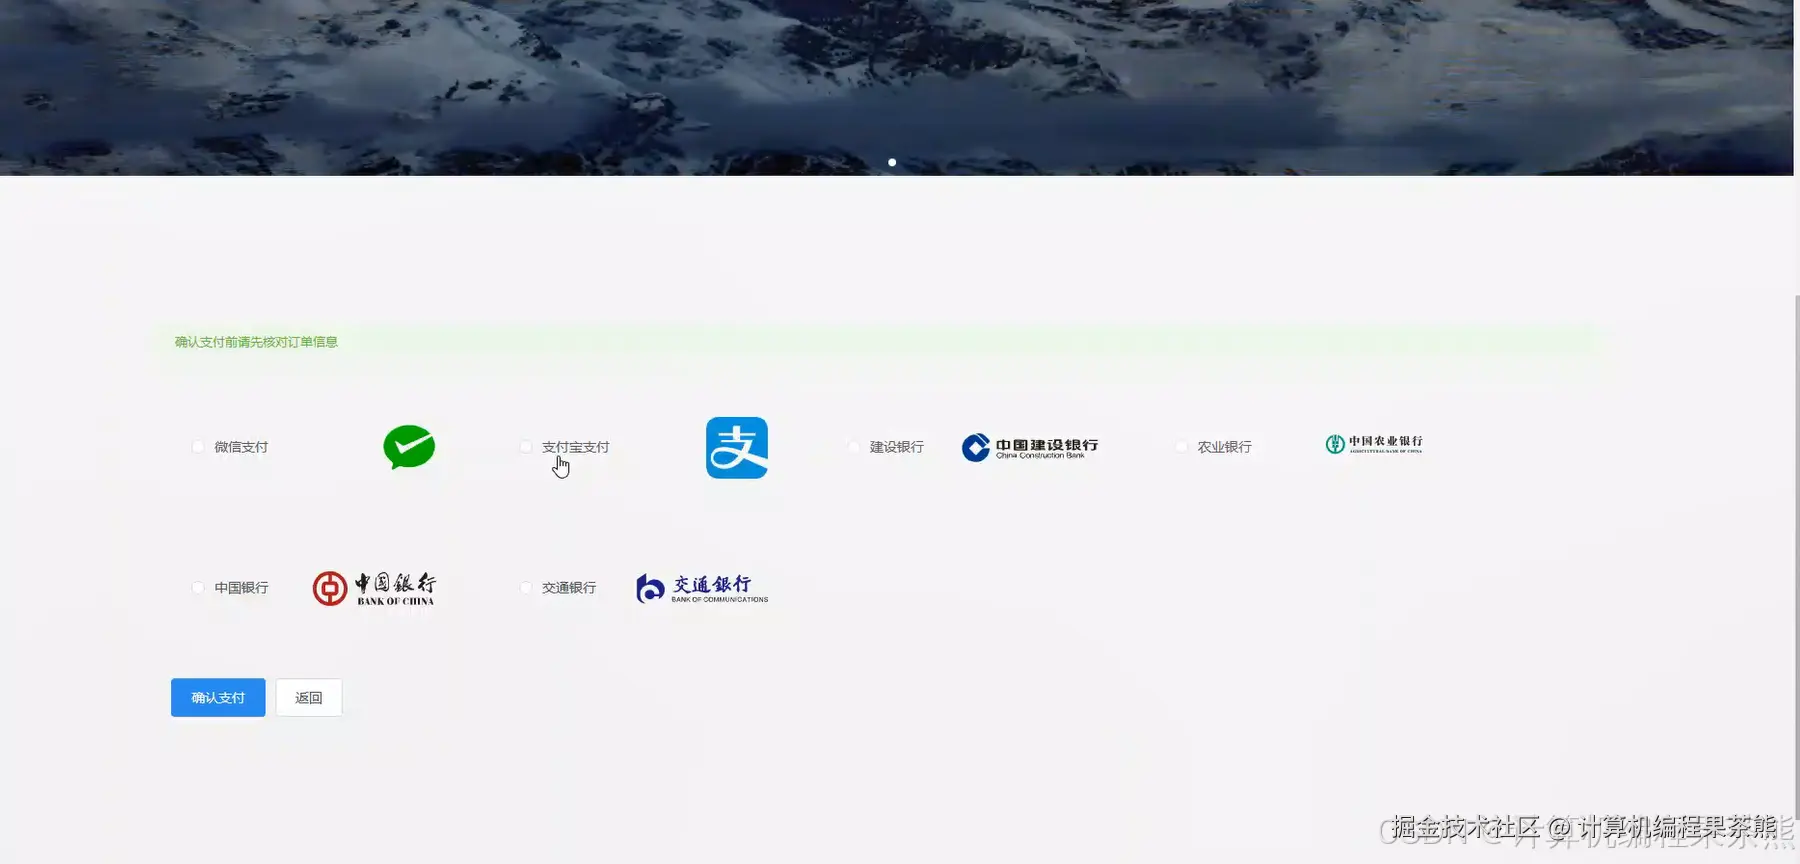Click the 返回 button

[x=309, y=698]
